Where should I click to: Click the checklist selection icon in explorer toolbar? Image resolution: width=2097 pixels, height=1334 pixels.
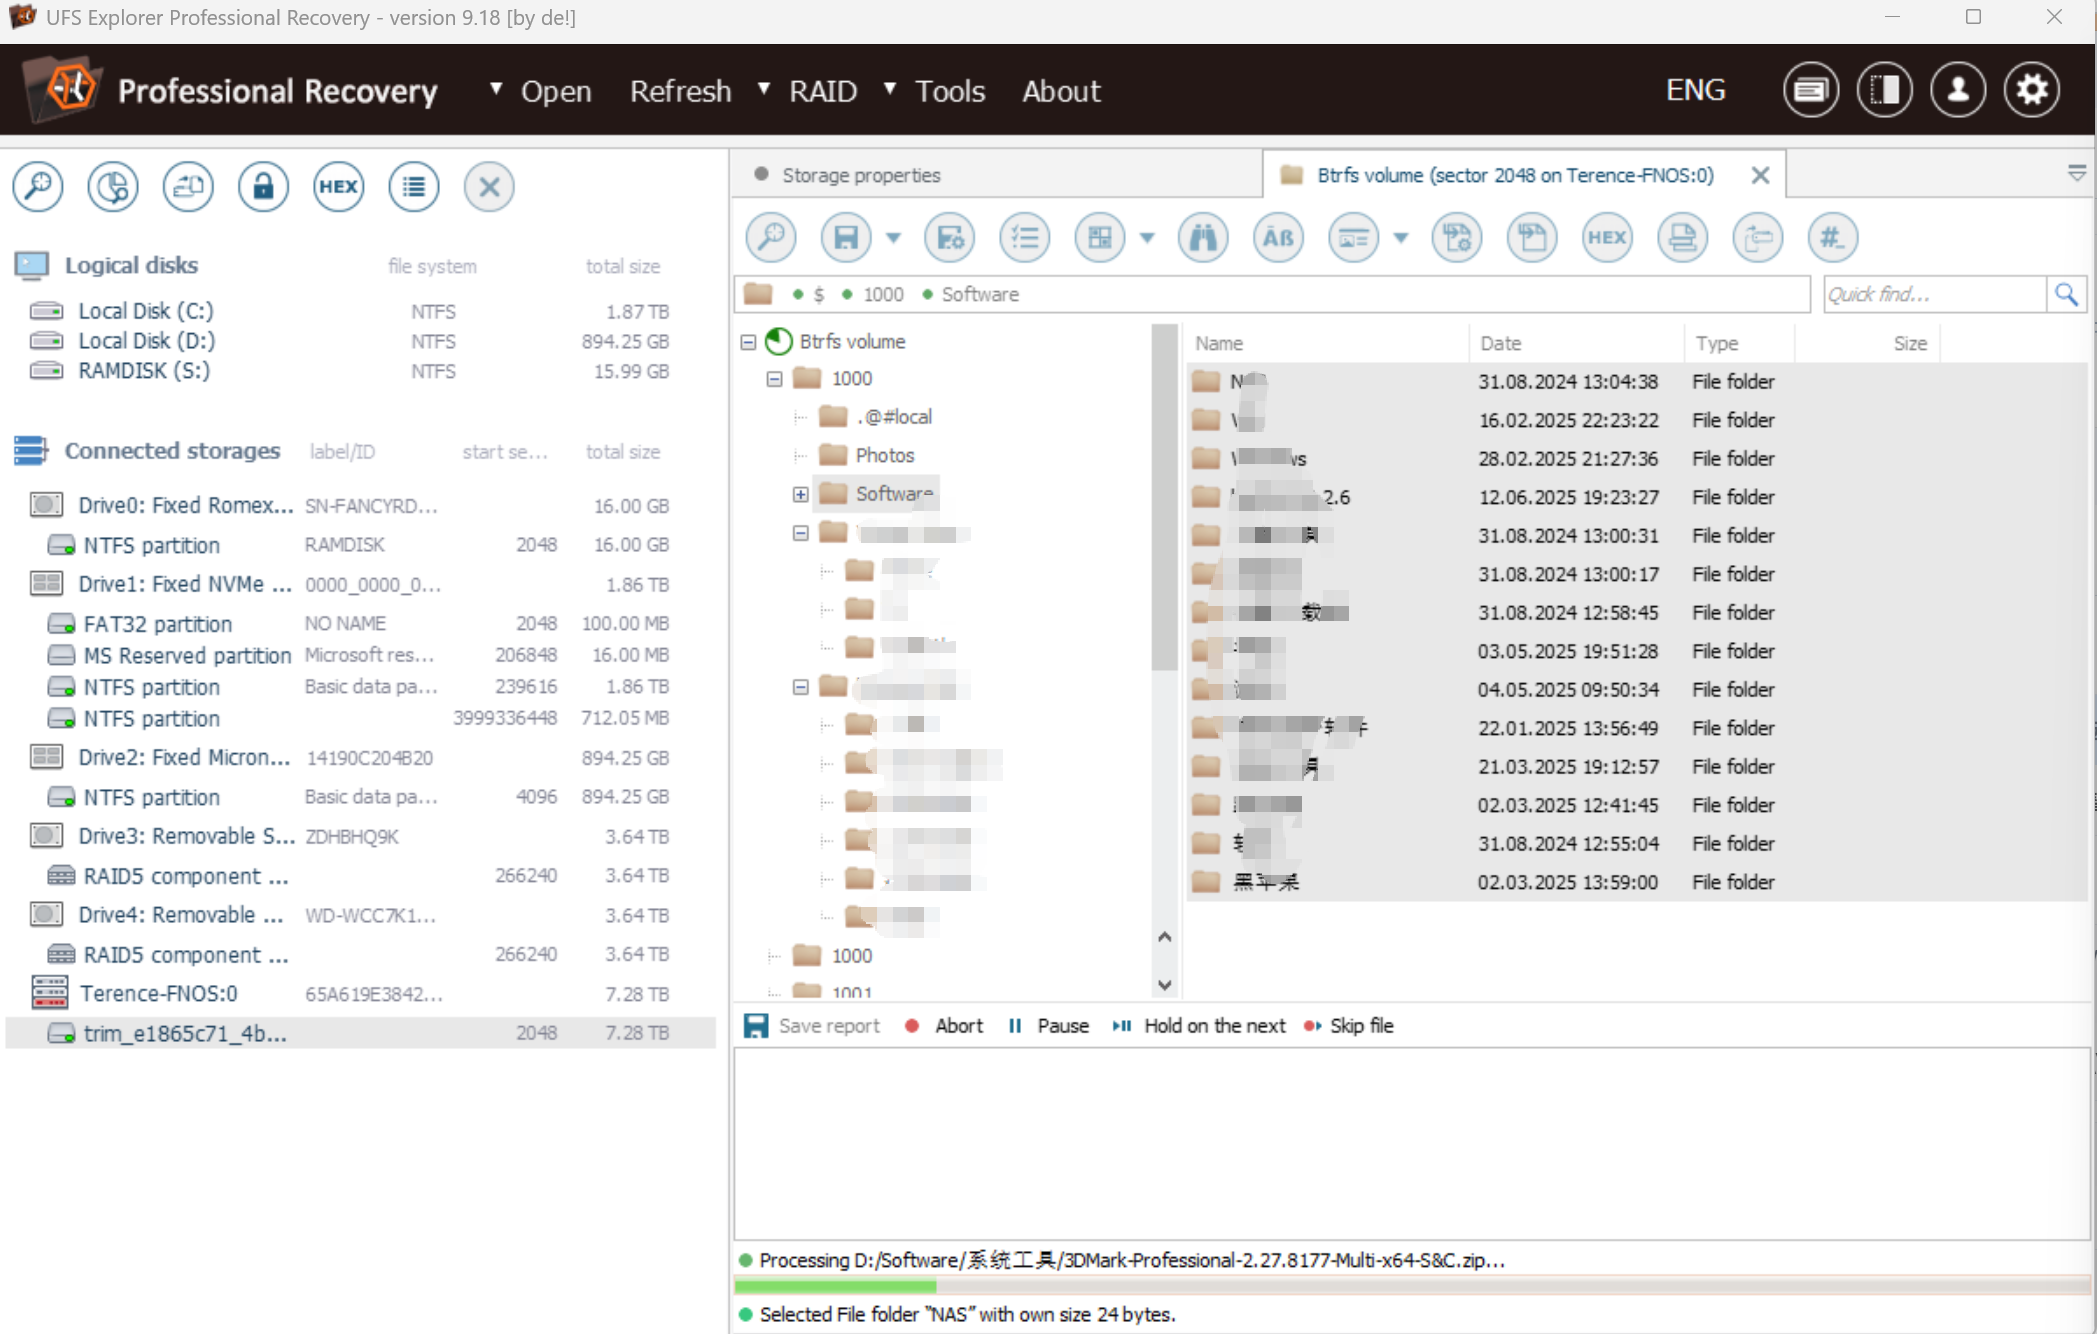point(1025,238)
